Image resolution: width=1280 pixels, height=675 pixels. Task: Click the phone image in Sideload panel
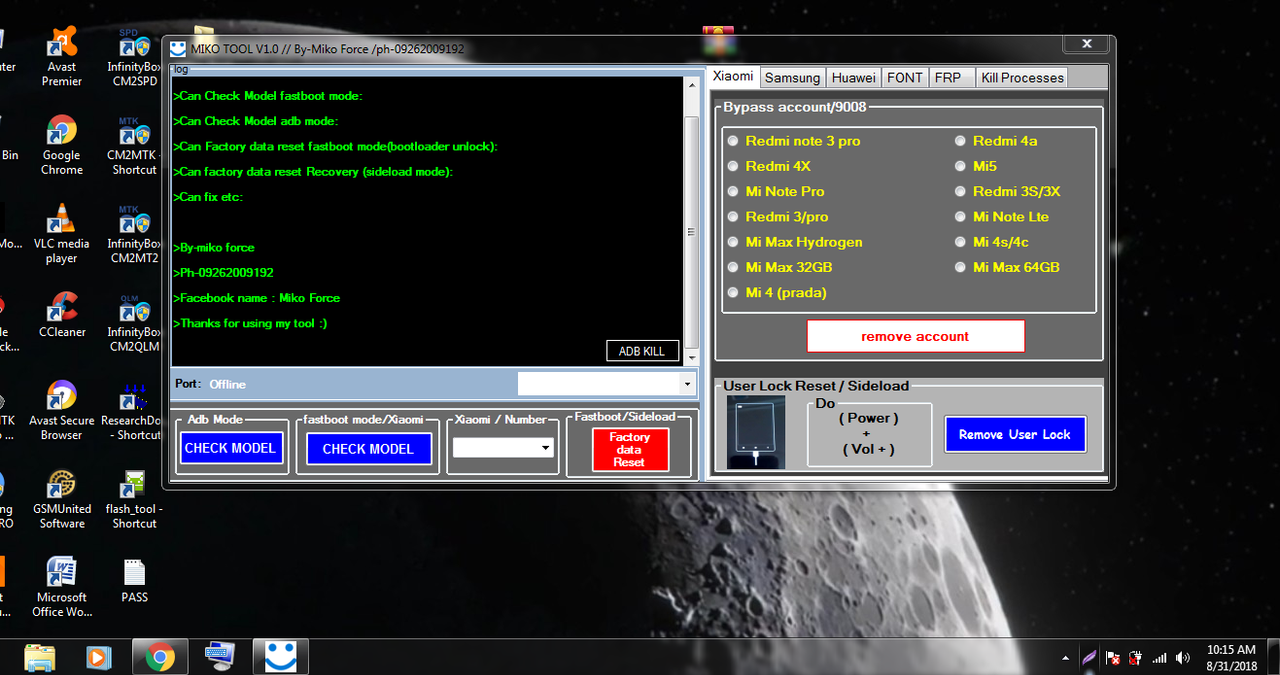point(756,432)
